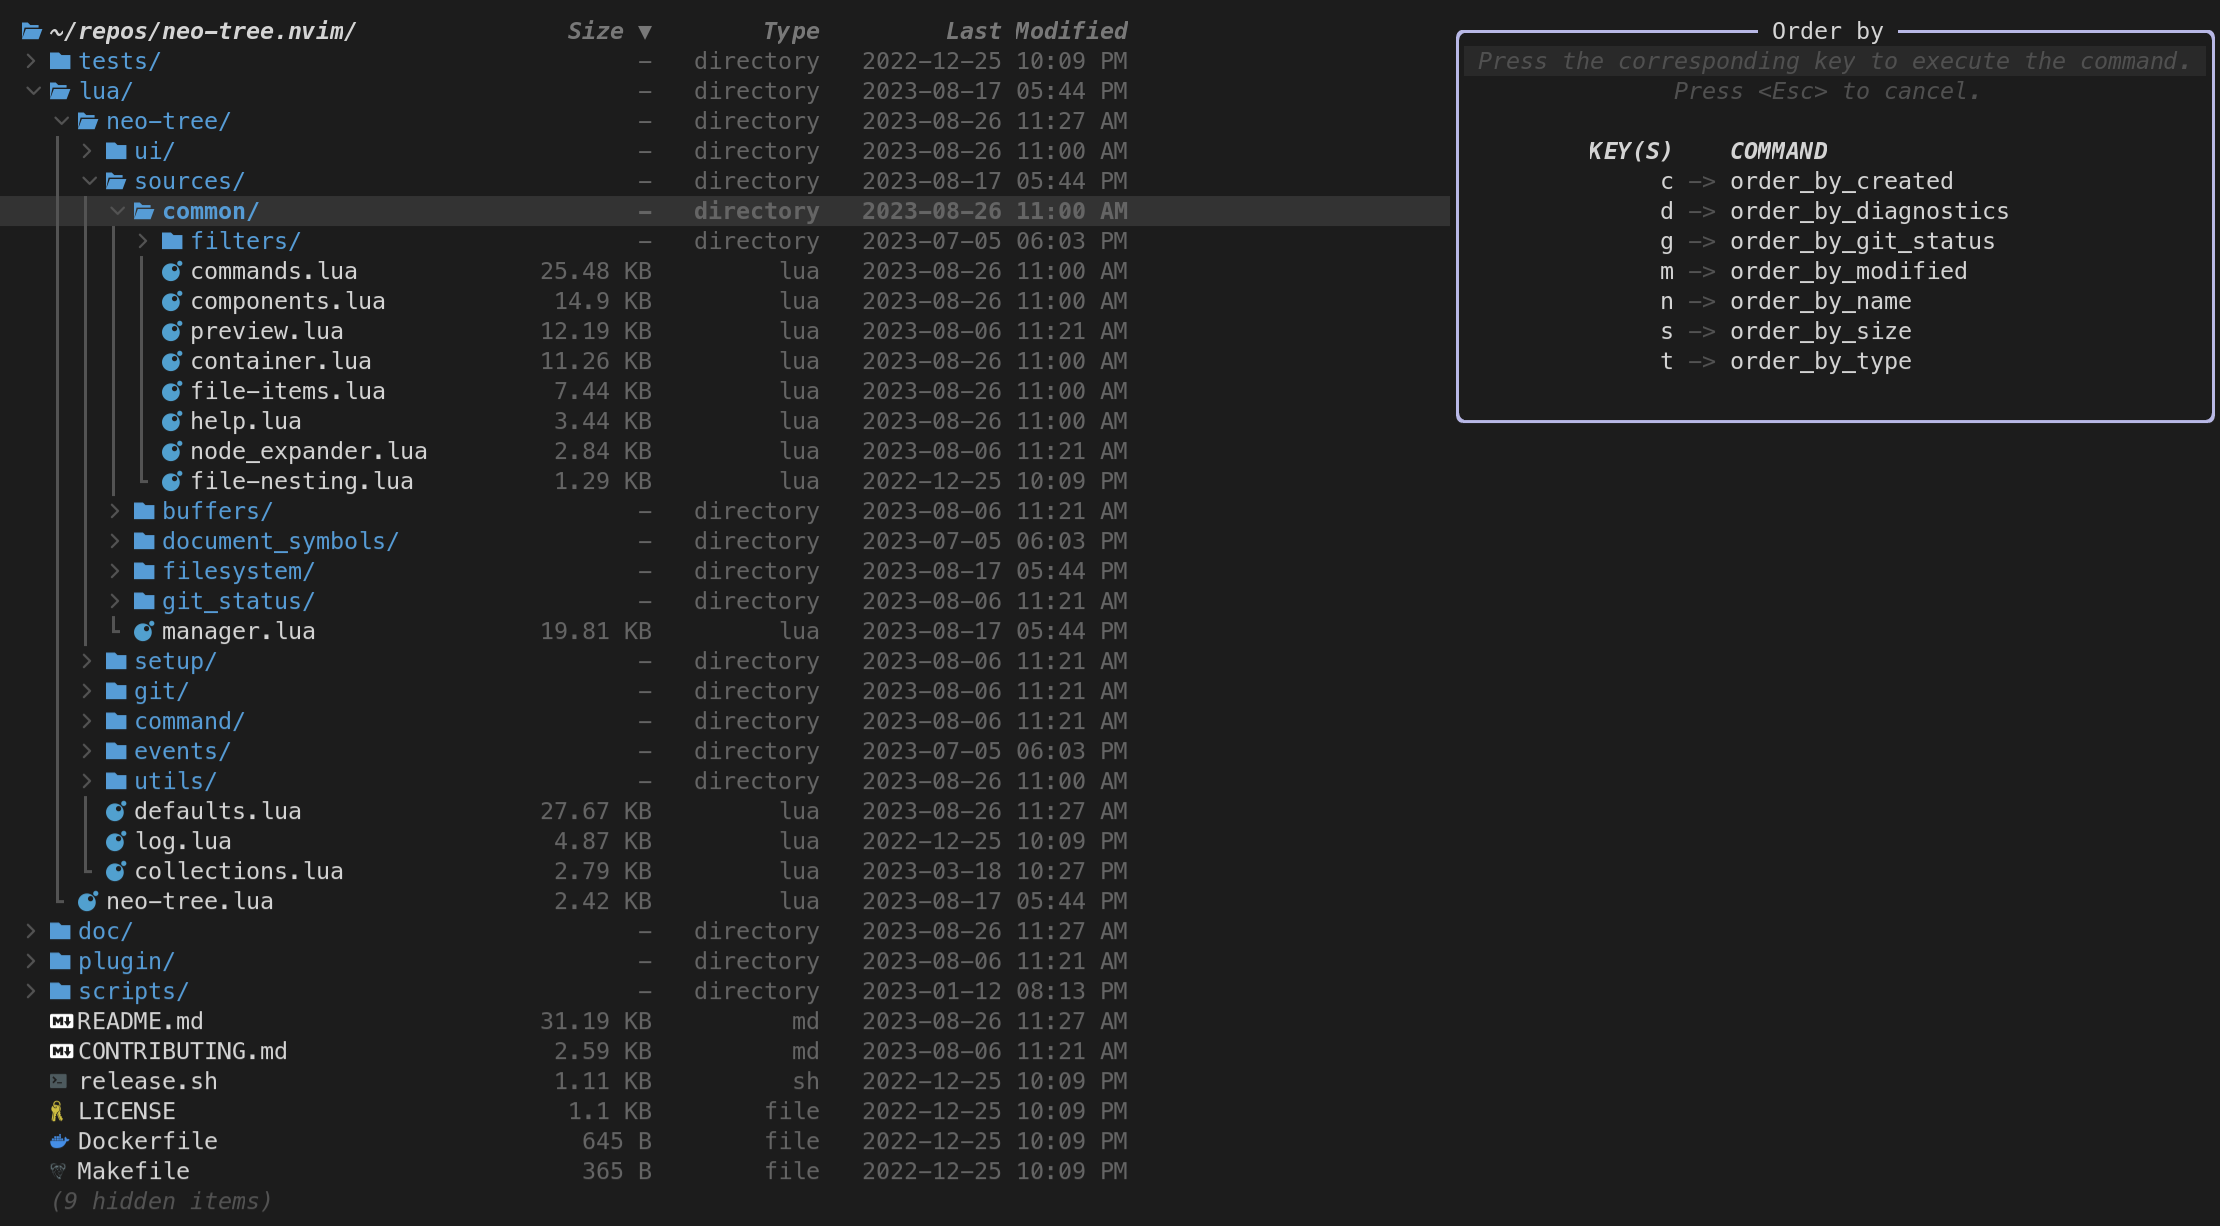Image resolution: width=2220 pixels, height=1226 pixels.
Task: Click the markdown icon beside CONTRIBUTING.md
Action: click(x=61, y=1051)
